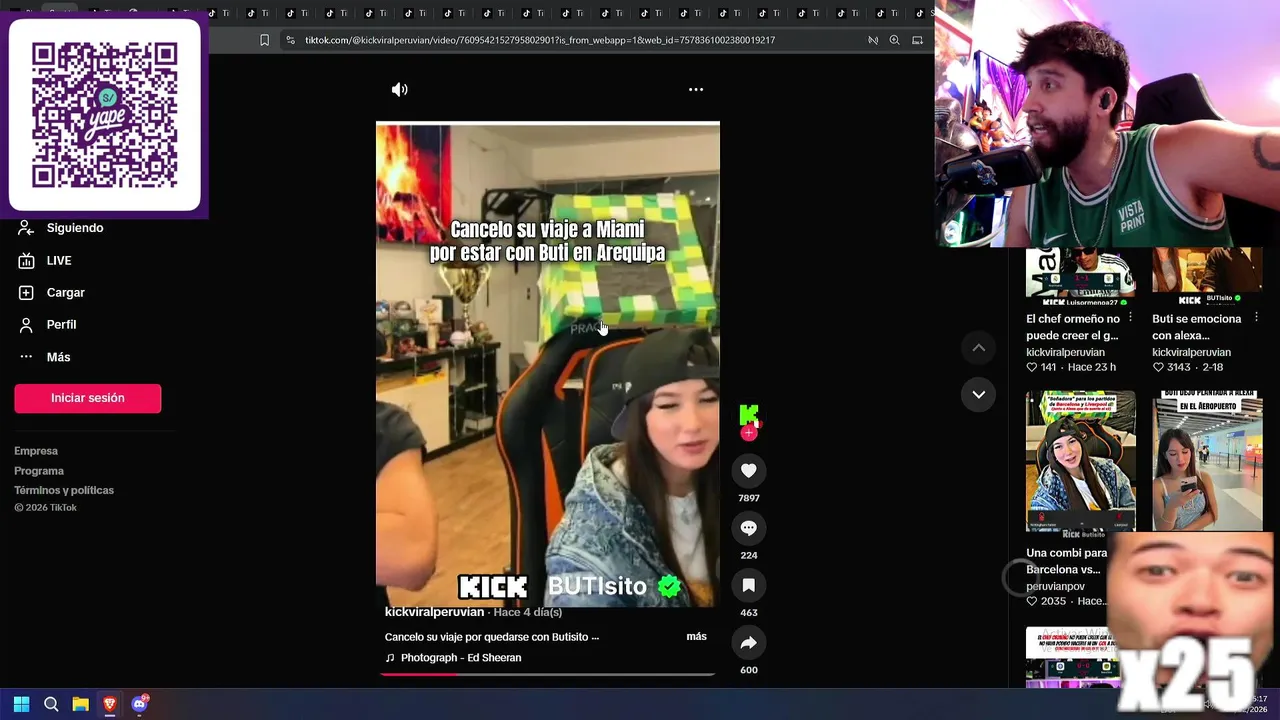Image resolution: width=1280 pixels, height=720 pixels.
Task: Click the tiktok.com address bar URL
Action: pos(540,40)
